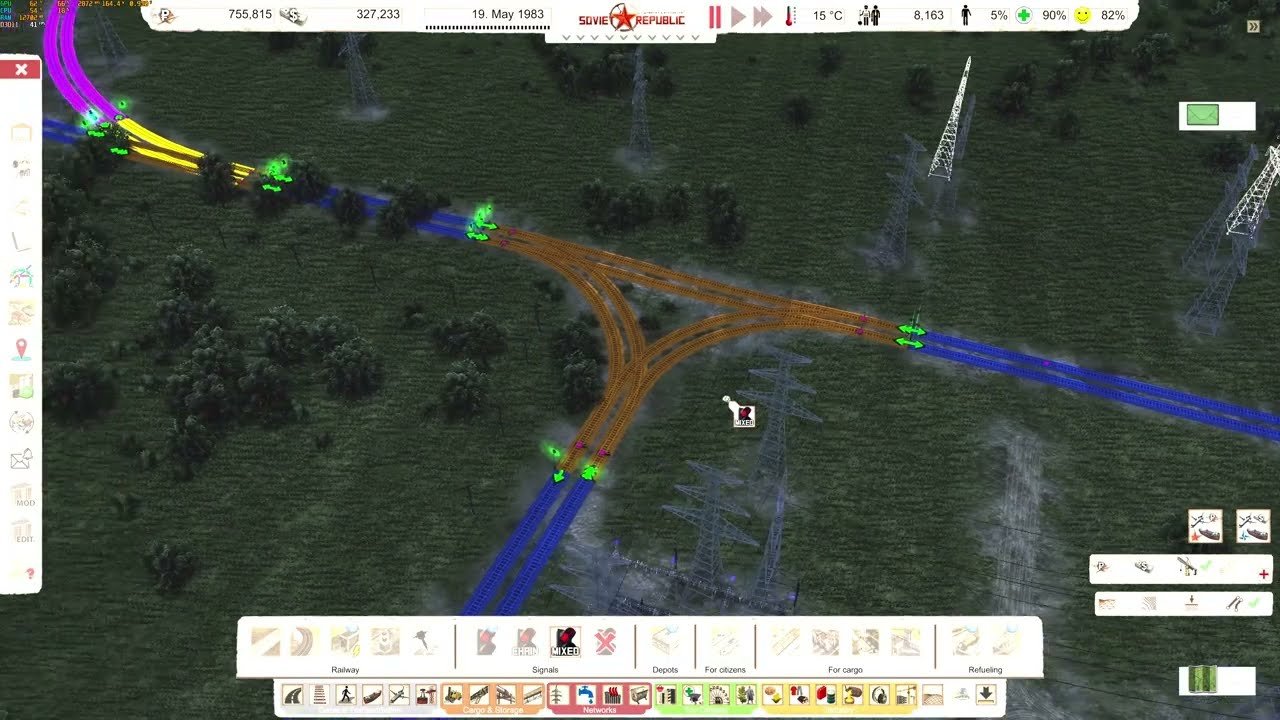Open the envelope messages sidebar icon
The image size is (1280, 720).
tap(21, 460)
